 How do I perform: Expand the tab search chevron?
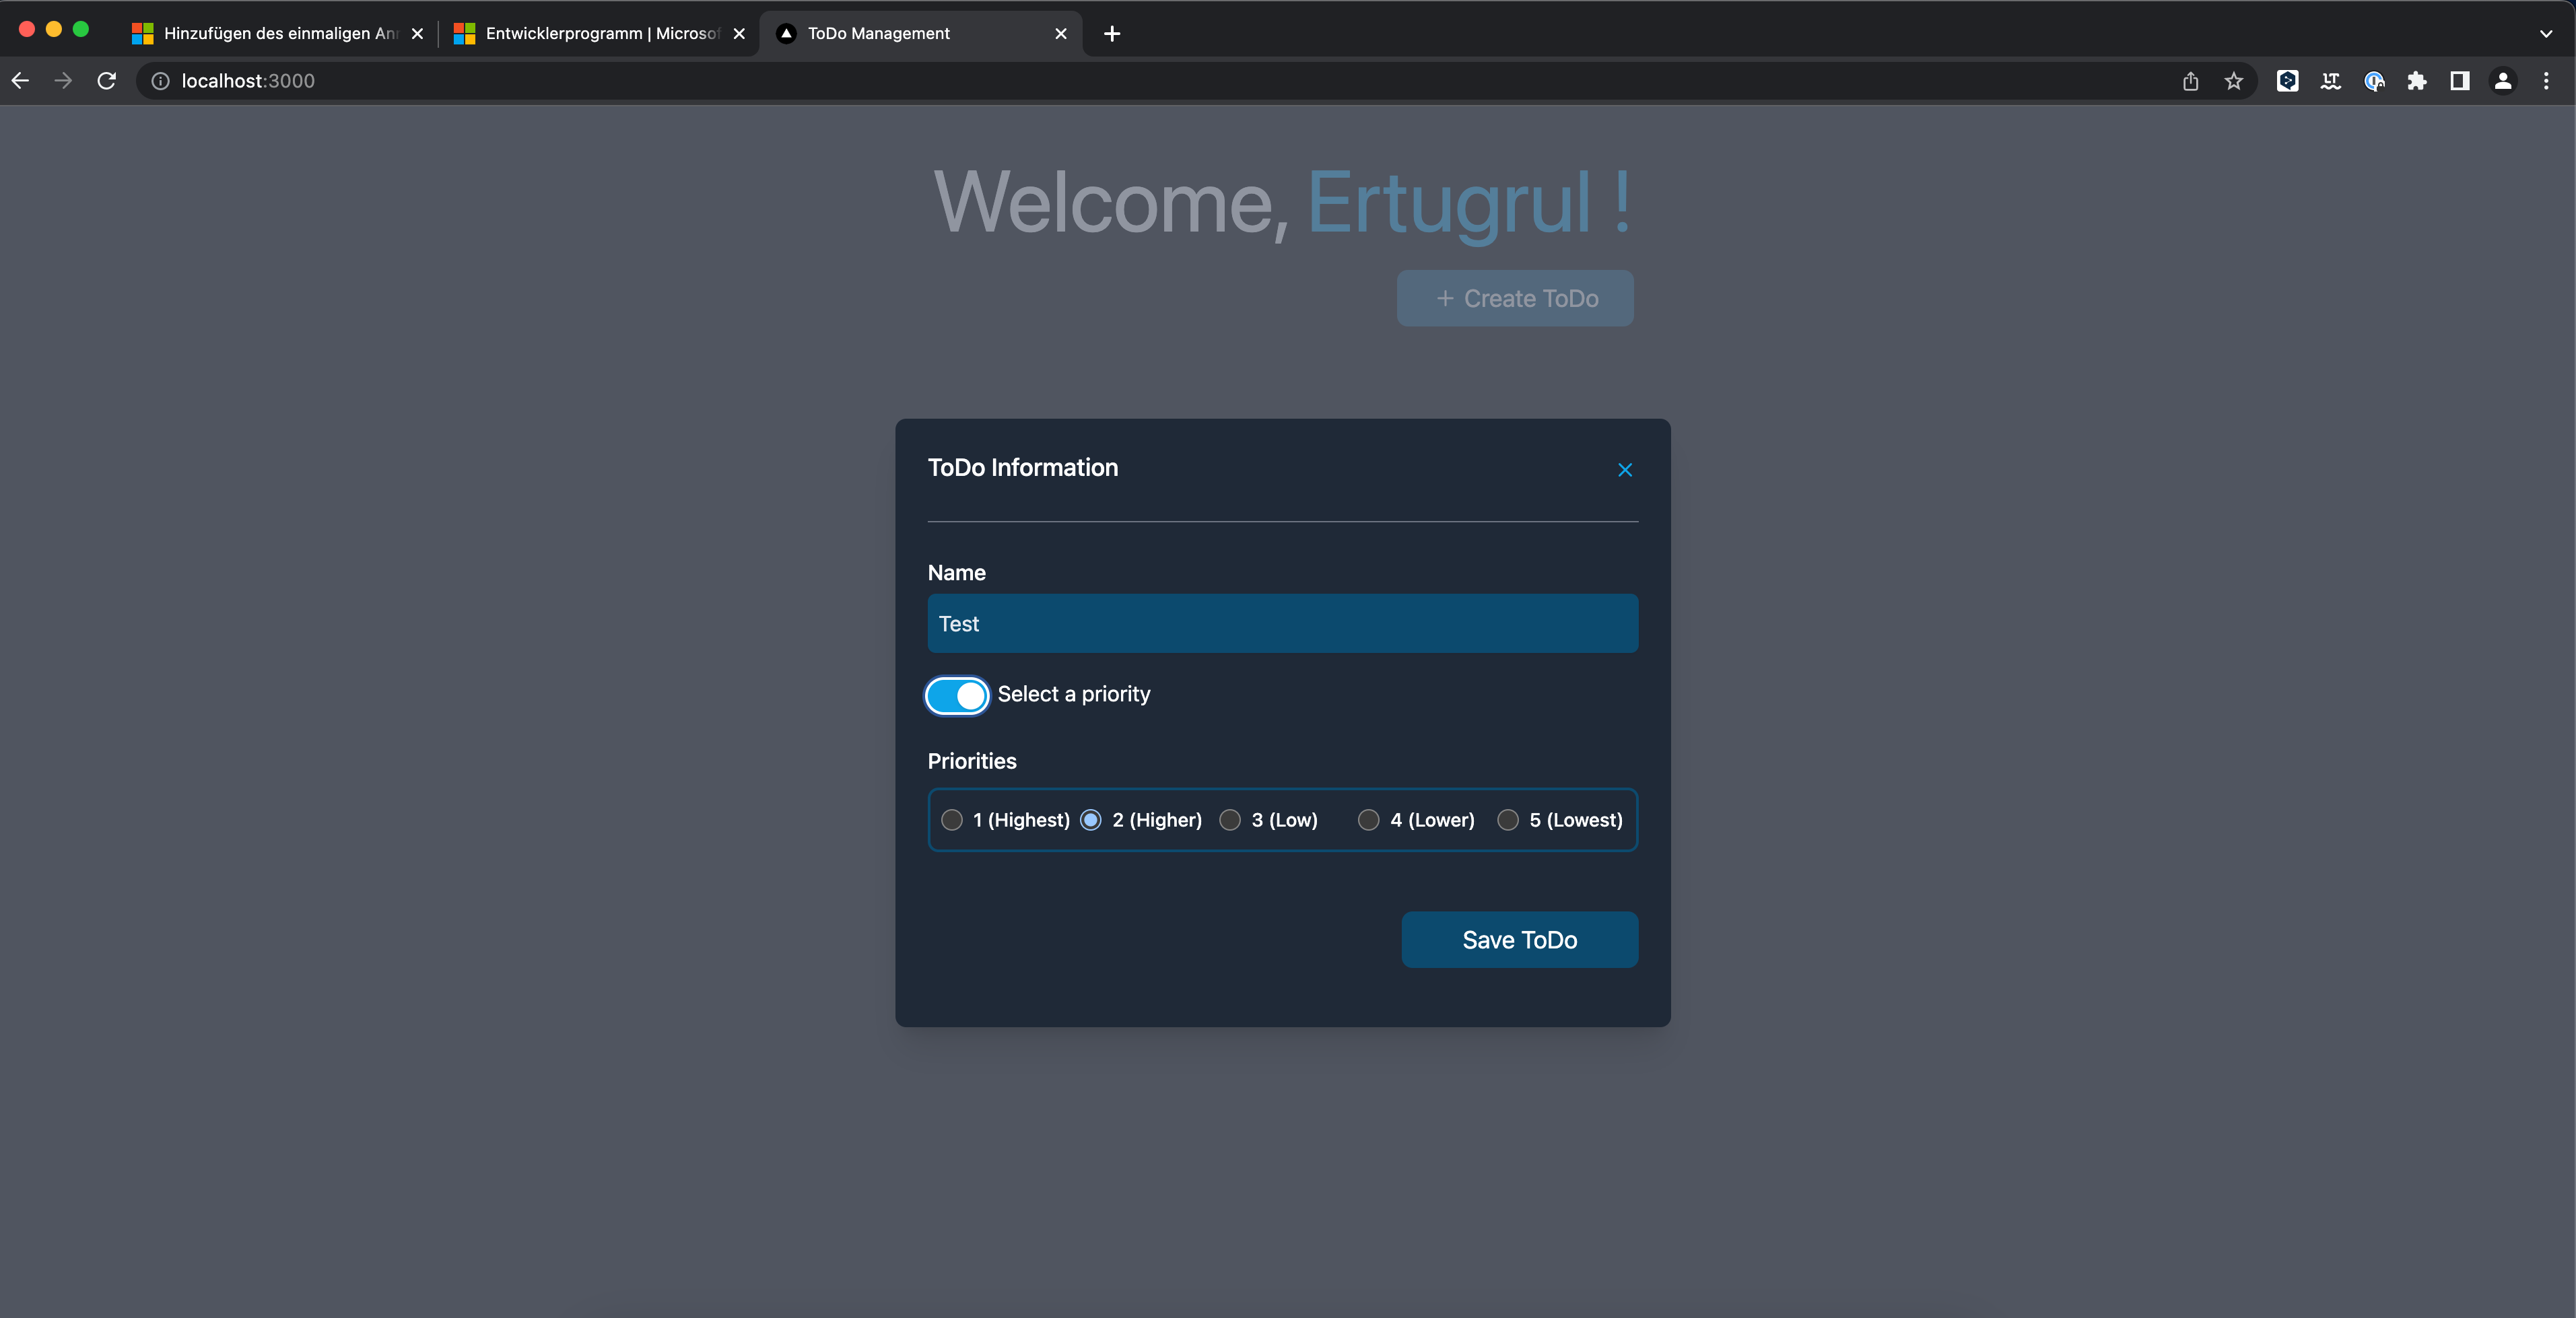click(2546, 33)
